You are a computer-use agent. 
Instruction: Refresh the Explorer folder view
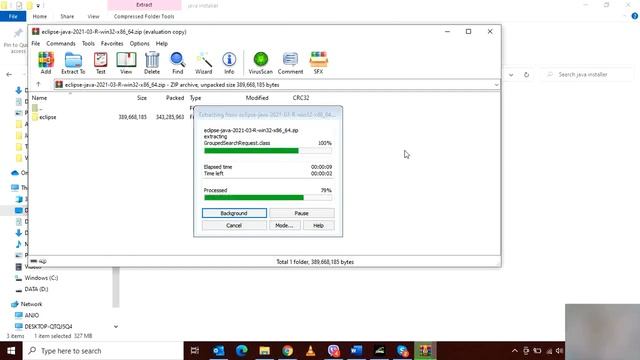[527, 75]
